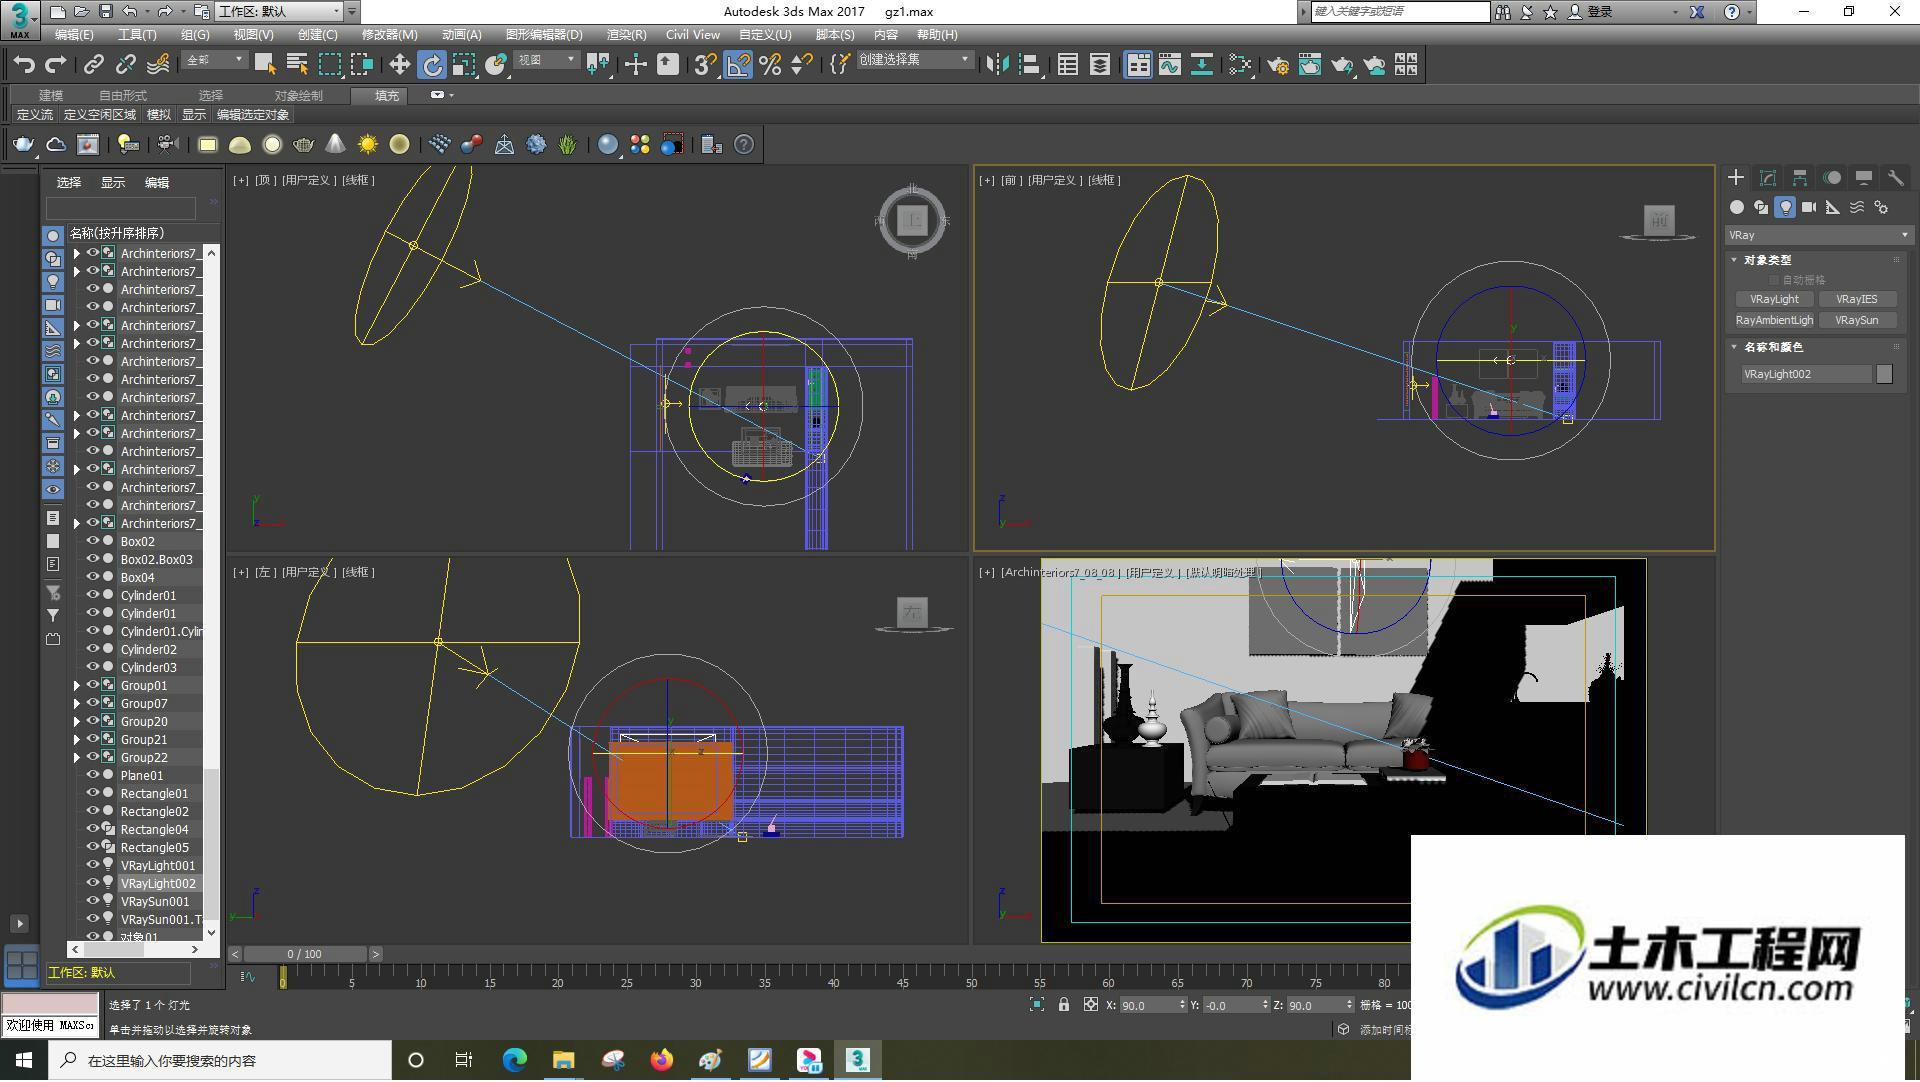Expand the Group01 tree node
1920x1082 pixels.
click(x=77, y=685)
